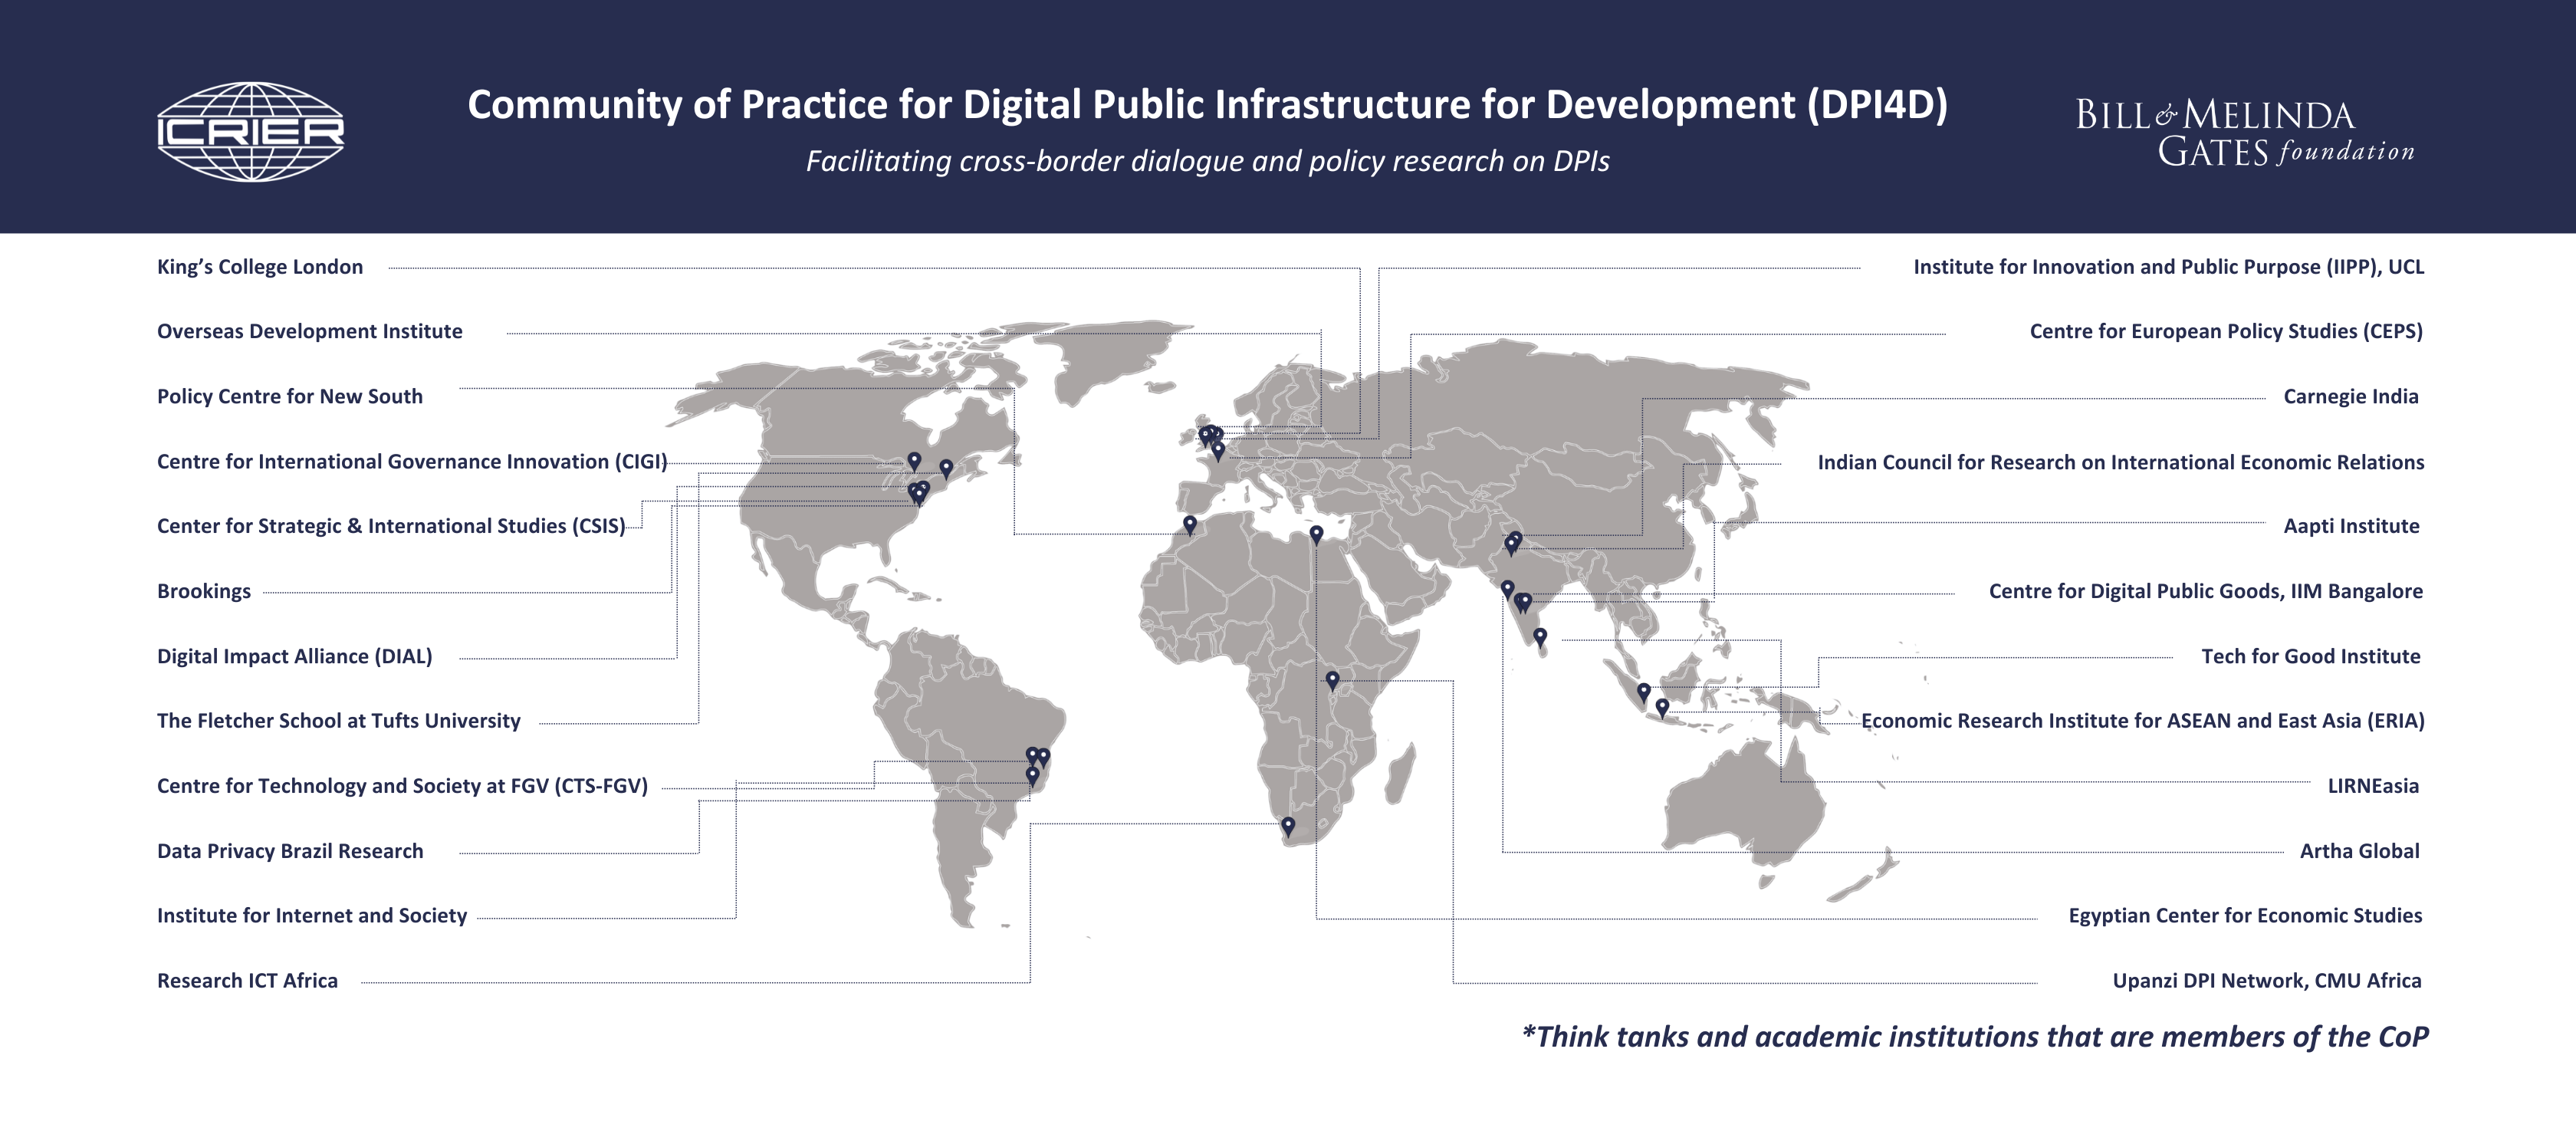This screenshot has height=1131, width=2576.
Task: Click the 'Think tanks and academic institutions' footnote
Action: (1975, 1037)
